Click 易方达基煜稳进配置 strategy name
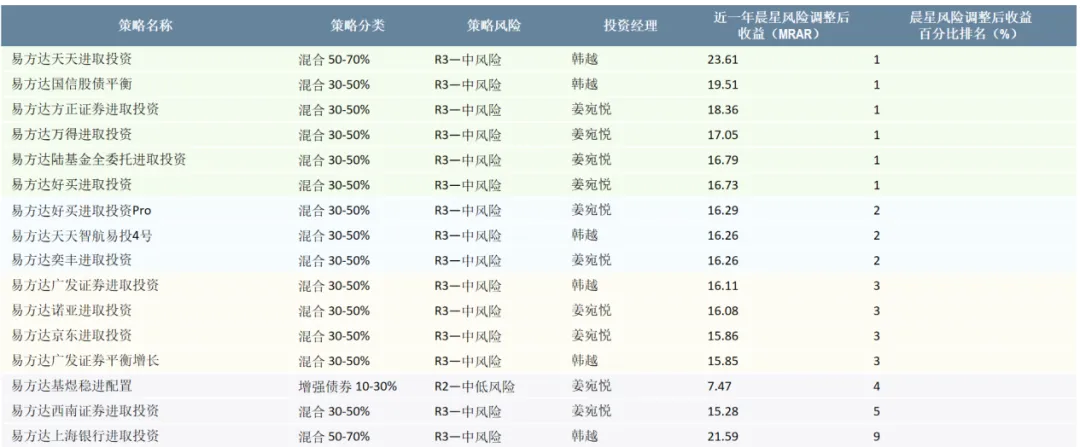 pos(65,385)
